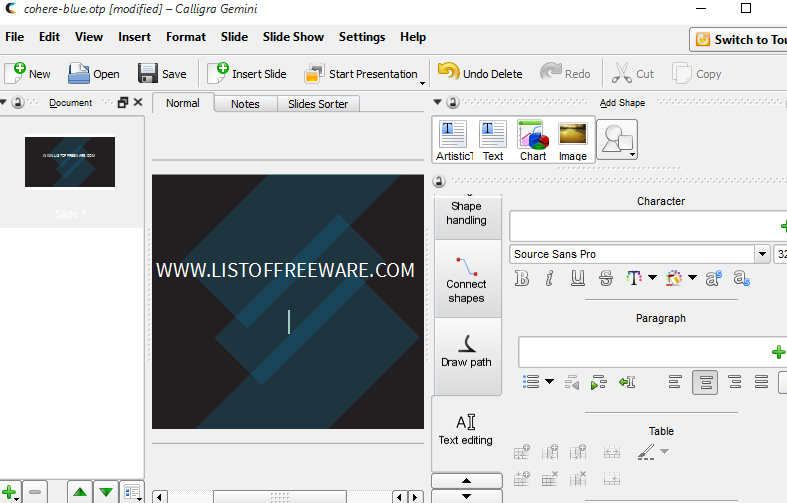This screenshot has width=787, height=503.
Task: Save the presentation with the Save icon
Action: pyautogui.click(x=162, y=74)
